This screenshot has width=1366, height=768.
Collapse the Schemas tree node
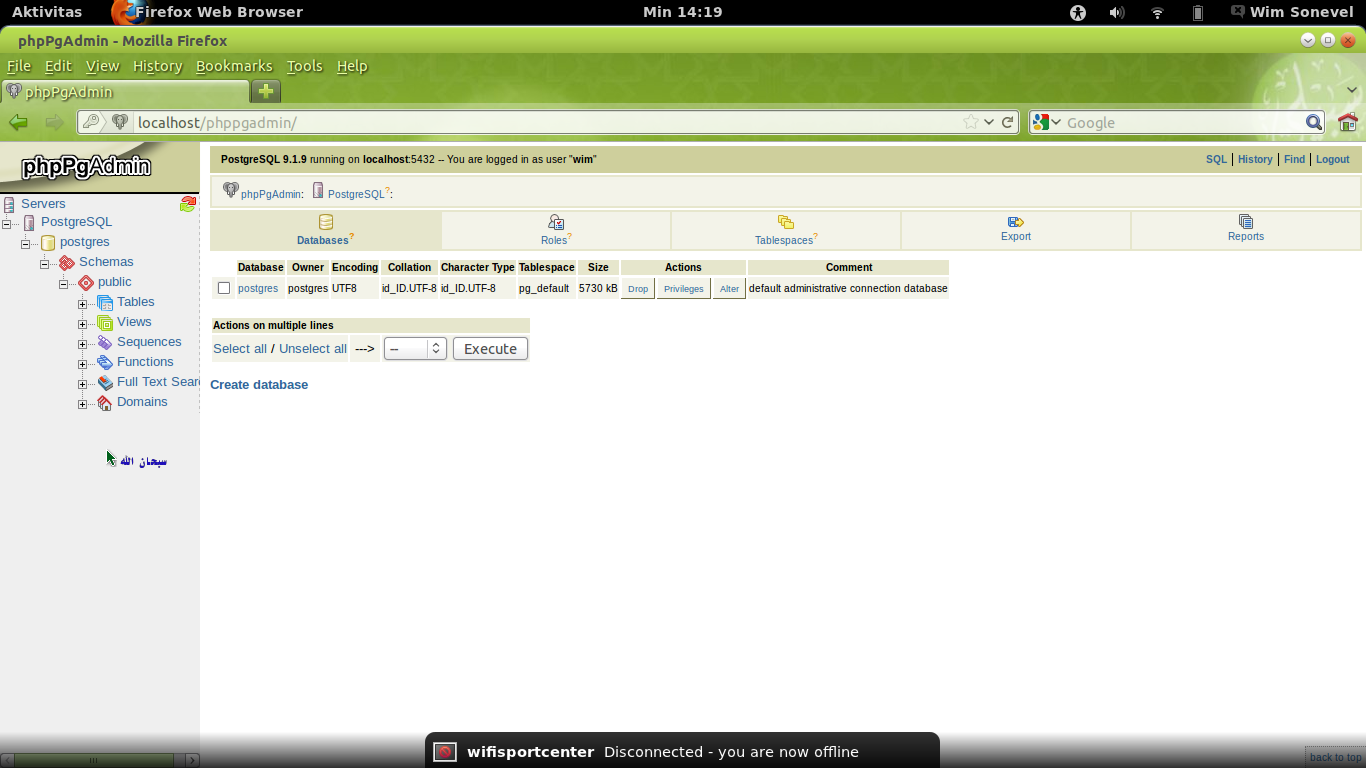click(45, 263)
